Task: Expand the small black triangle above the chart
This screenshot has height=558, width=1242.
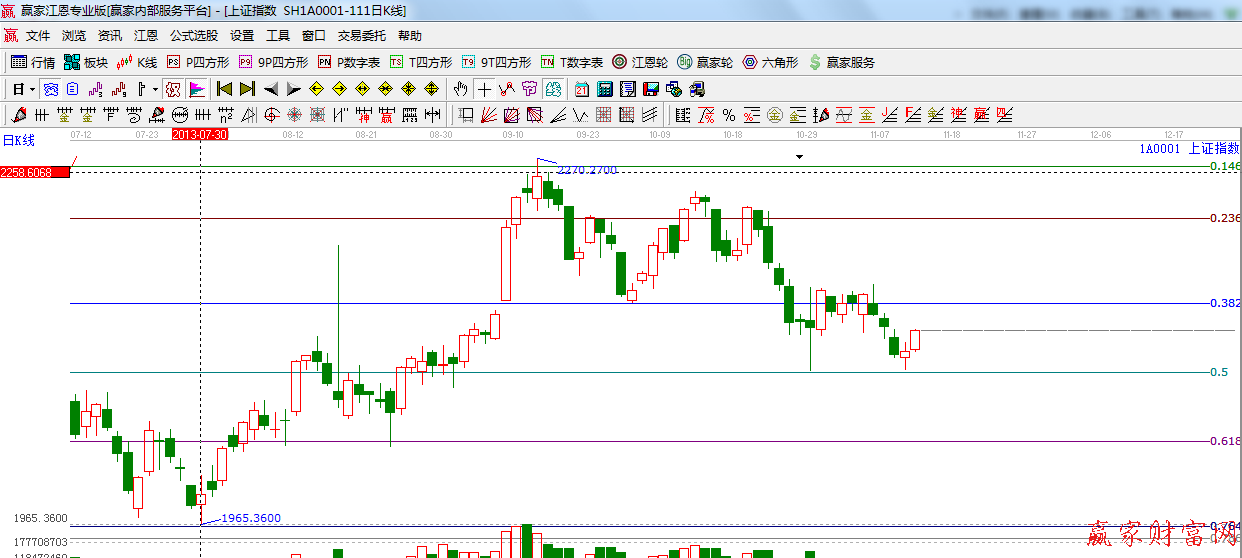Action: (799, 157)
